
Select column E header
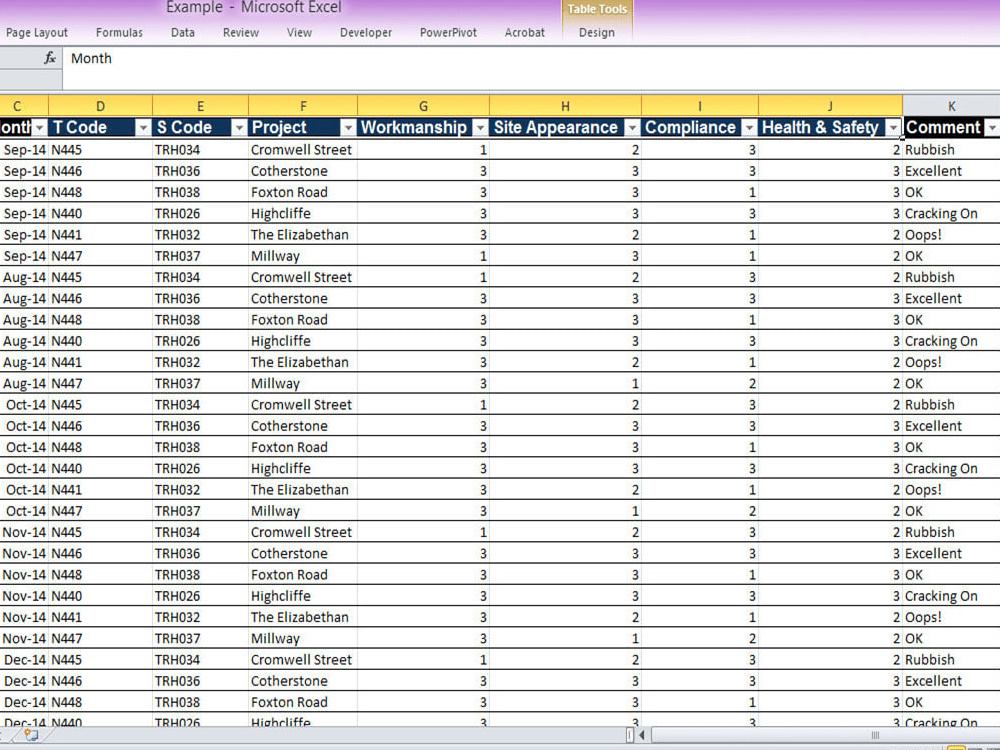pyautogui.click(x=200, y=106)
